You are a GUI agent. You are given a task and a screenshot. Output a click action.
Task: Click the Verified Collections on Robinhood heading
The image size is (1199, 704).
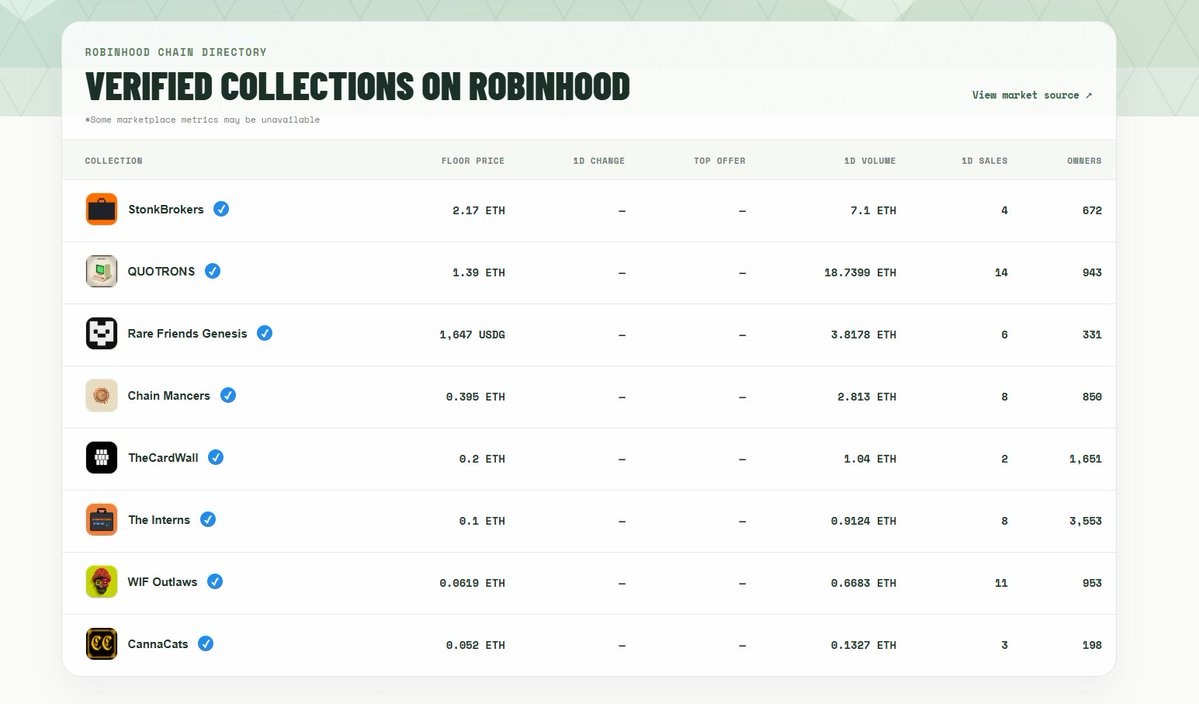click(x=357, y=86)
